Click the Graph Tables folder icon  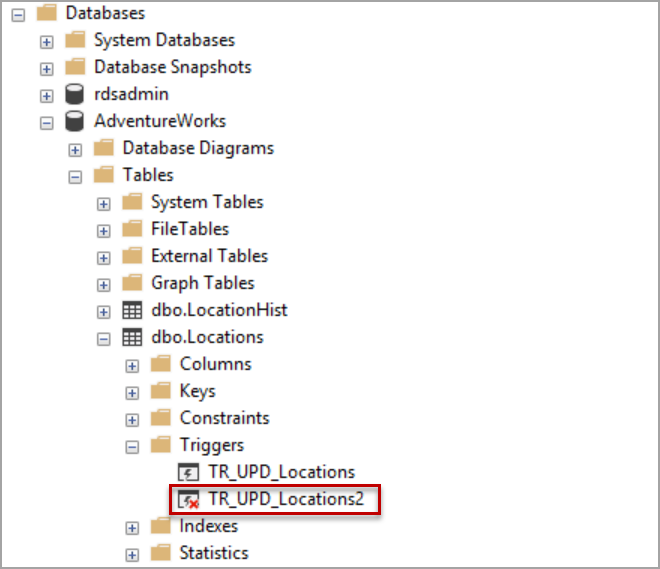point(132,283)
